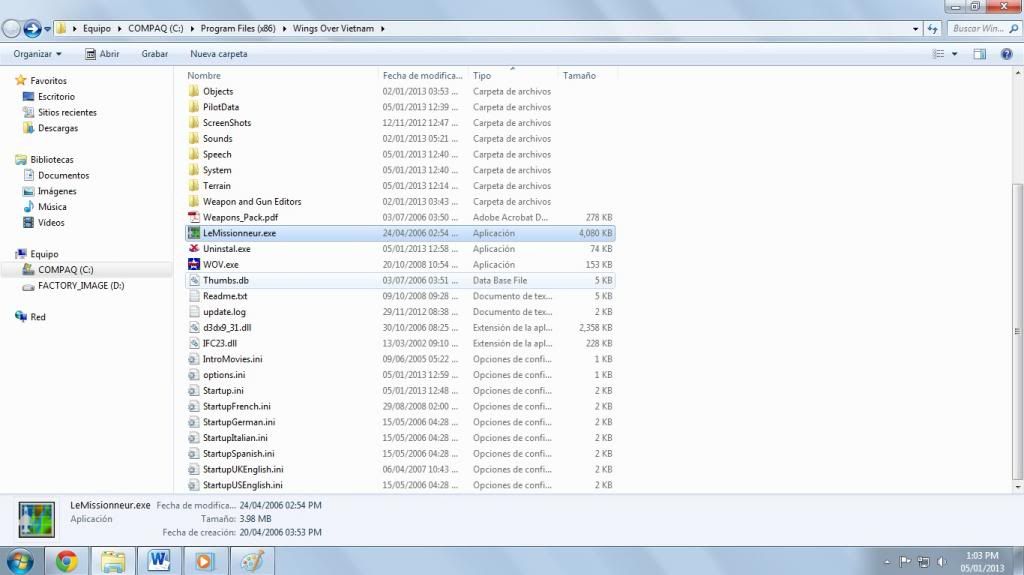Screen dimensions: 1024x575
Task: Click the PilotData folder icon
Action: coord(193,107)
